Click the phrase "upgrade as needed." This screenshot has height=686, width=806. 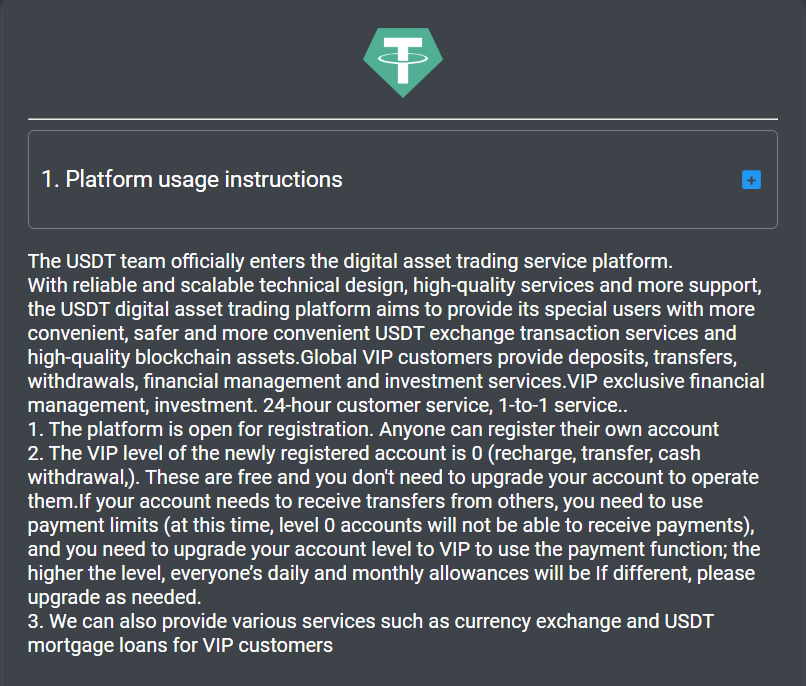(115, 598)
